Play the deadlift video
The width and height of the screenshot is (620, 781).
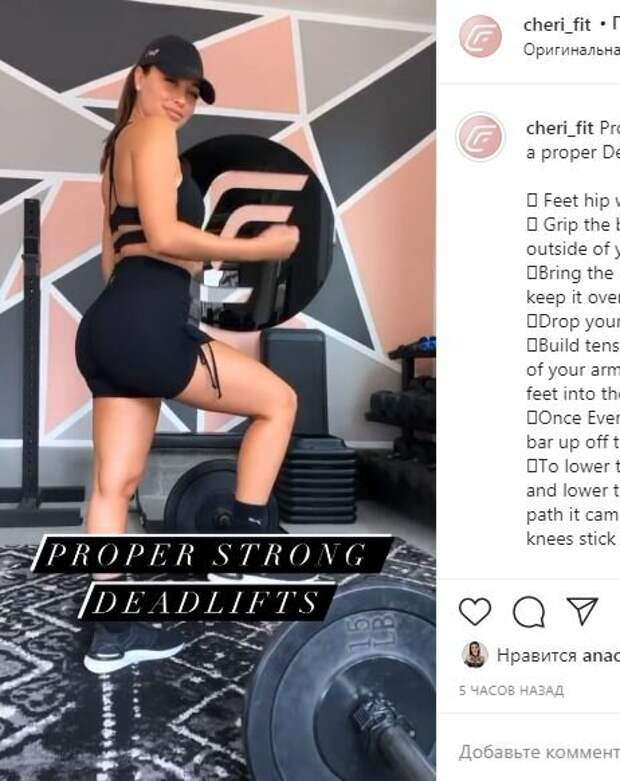[x=218, y=390]
